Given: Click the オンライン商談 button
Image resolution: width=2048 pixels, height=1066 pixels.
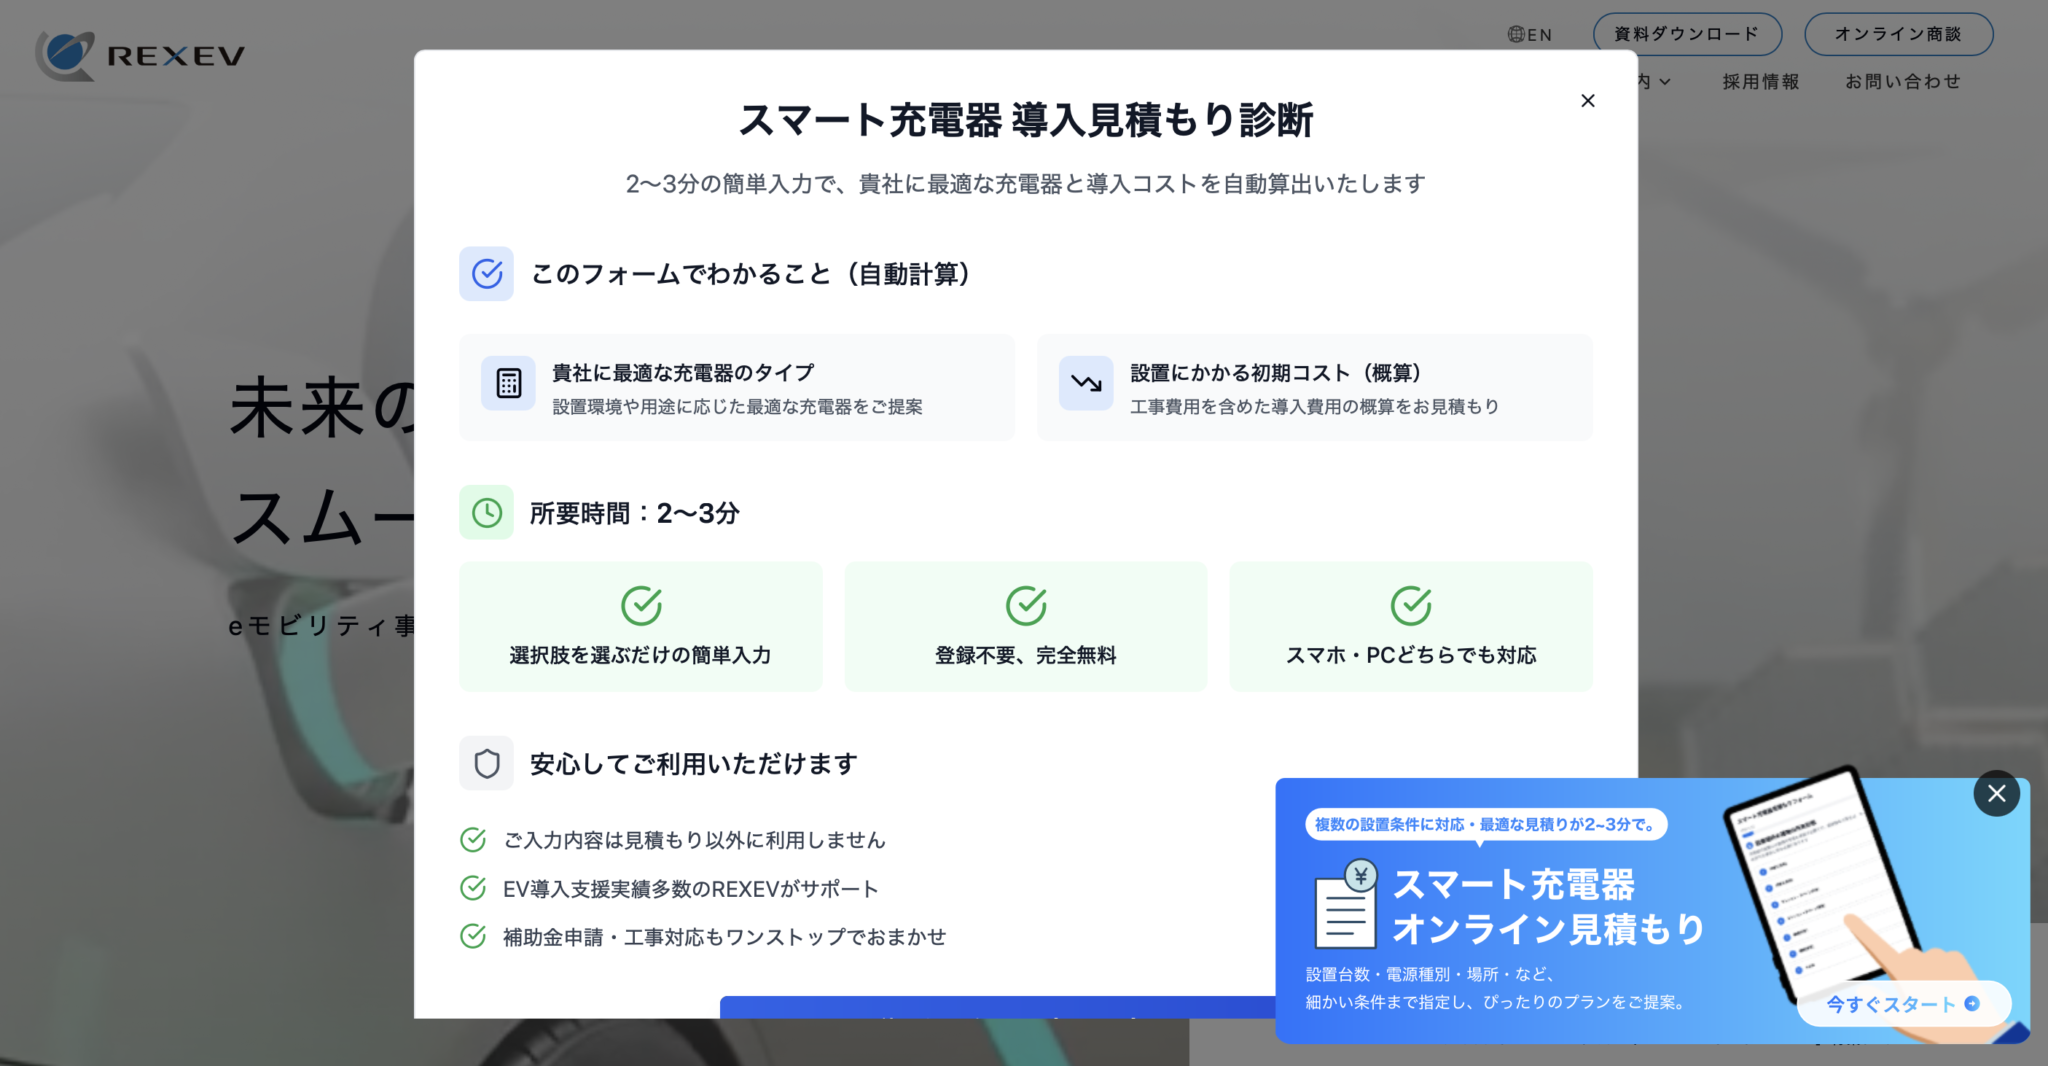Looking at the screenshot, I should coord(1898,33).
